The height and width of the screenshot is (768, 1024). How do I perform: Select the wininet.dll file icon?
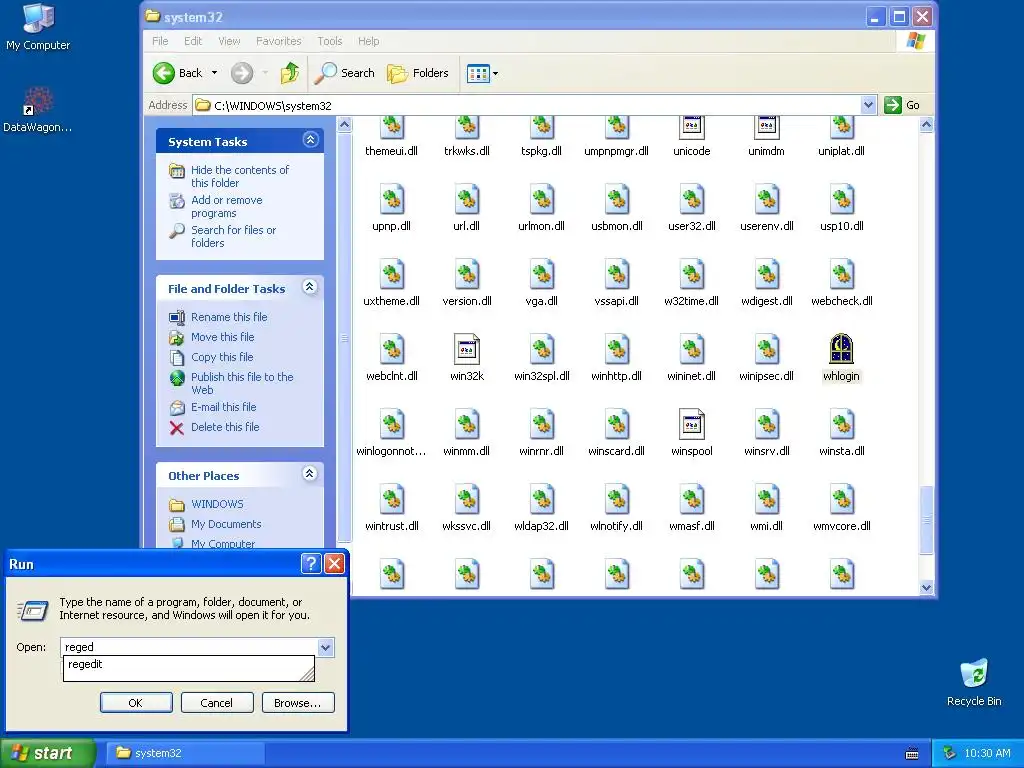[x=692, y=349]
